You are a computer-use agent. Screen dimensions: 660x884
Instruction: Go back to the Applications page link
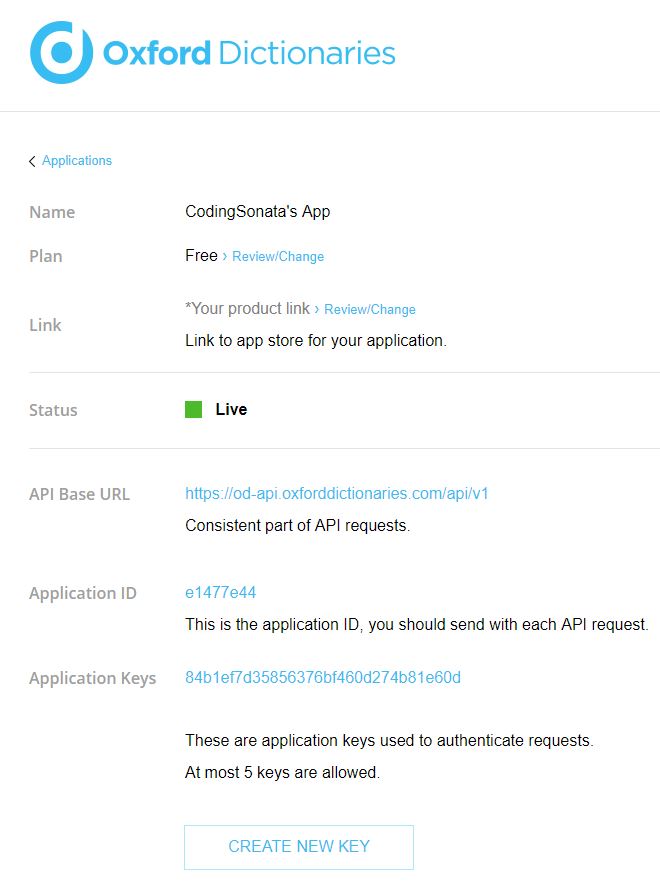(x=77, y=161)
